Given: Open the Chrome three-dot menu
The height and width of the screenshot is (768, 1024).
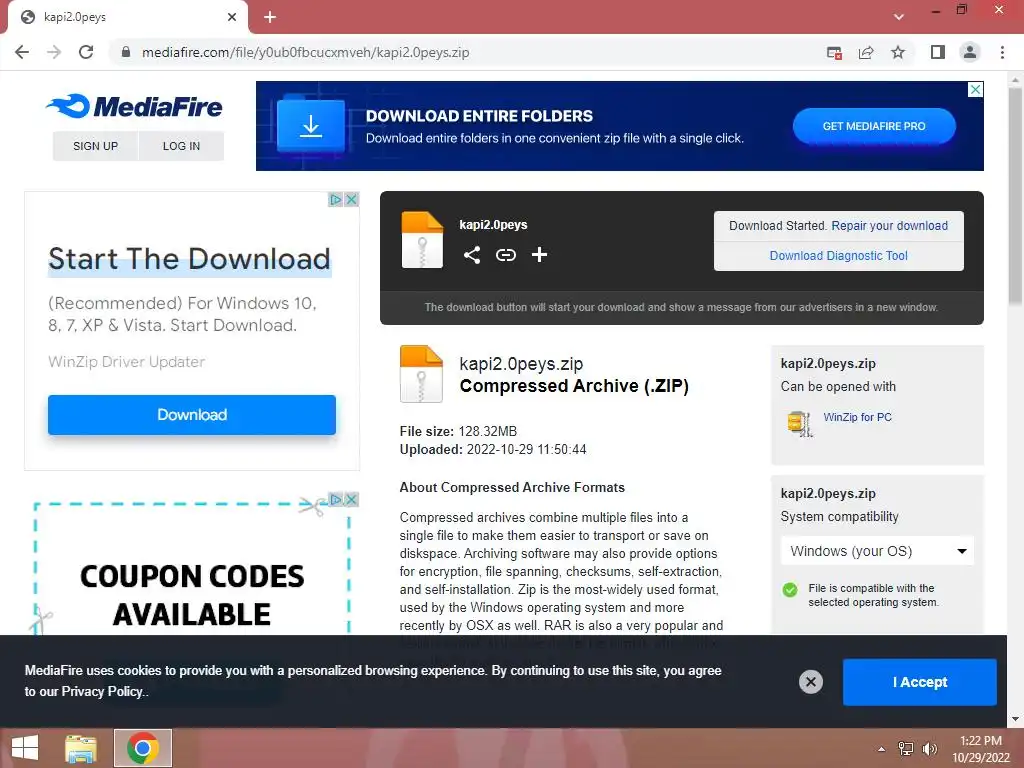Looking at the screenshot, I should pos(1002,52).
